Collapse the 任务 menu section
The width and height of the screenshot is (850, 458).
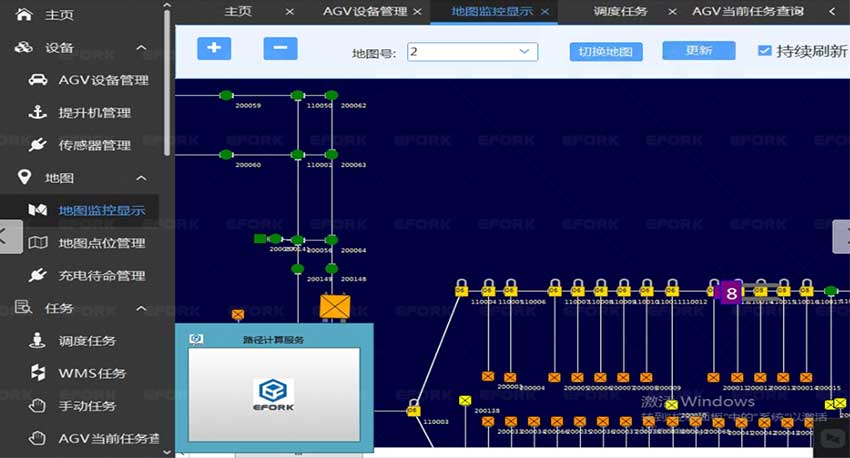(x=141, y=308)
